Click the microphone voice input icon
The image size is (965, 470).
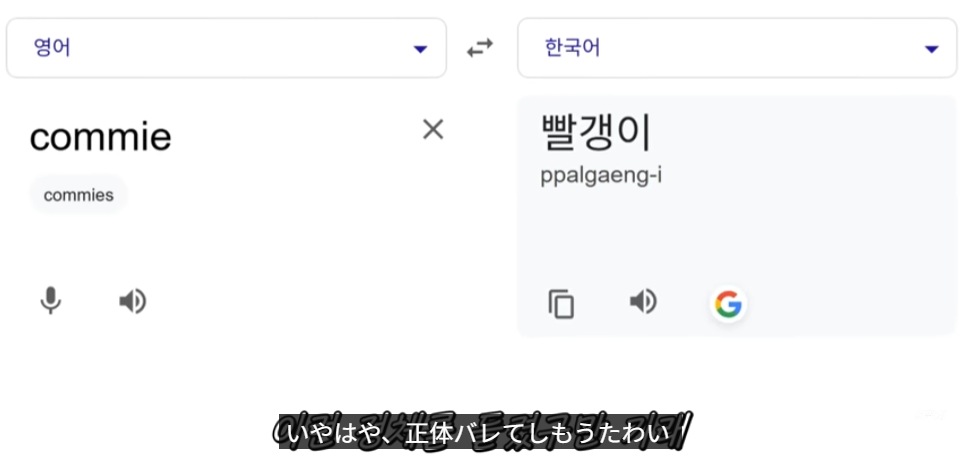pyautogui.click(x=50, y=301)
